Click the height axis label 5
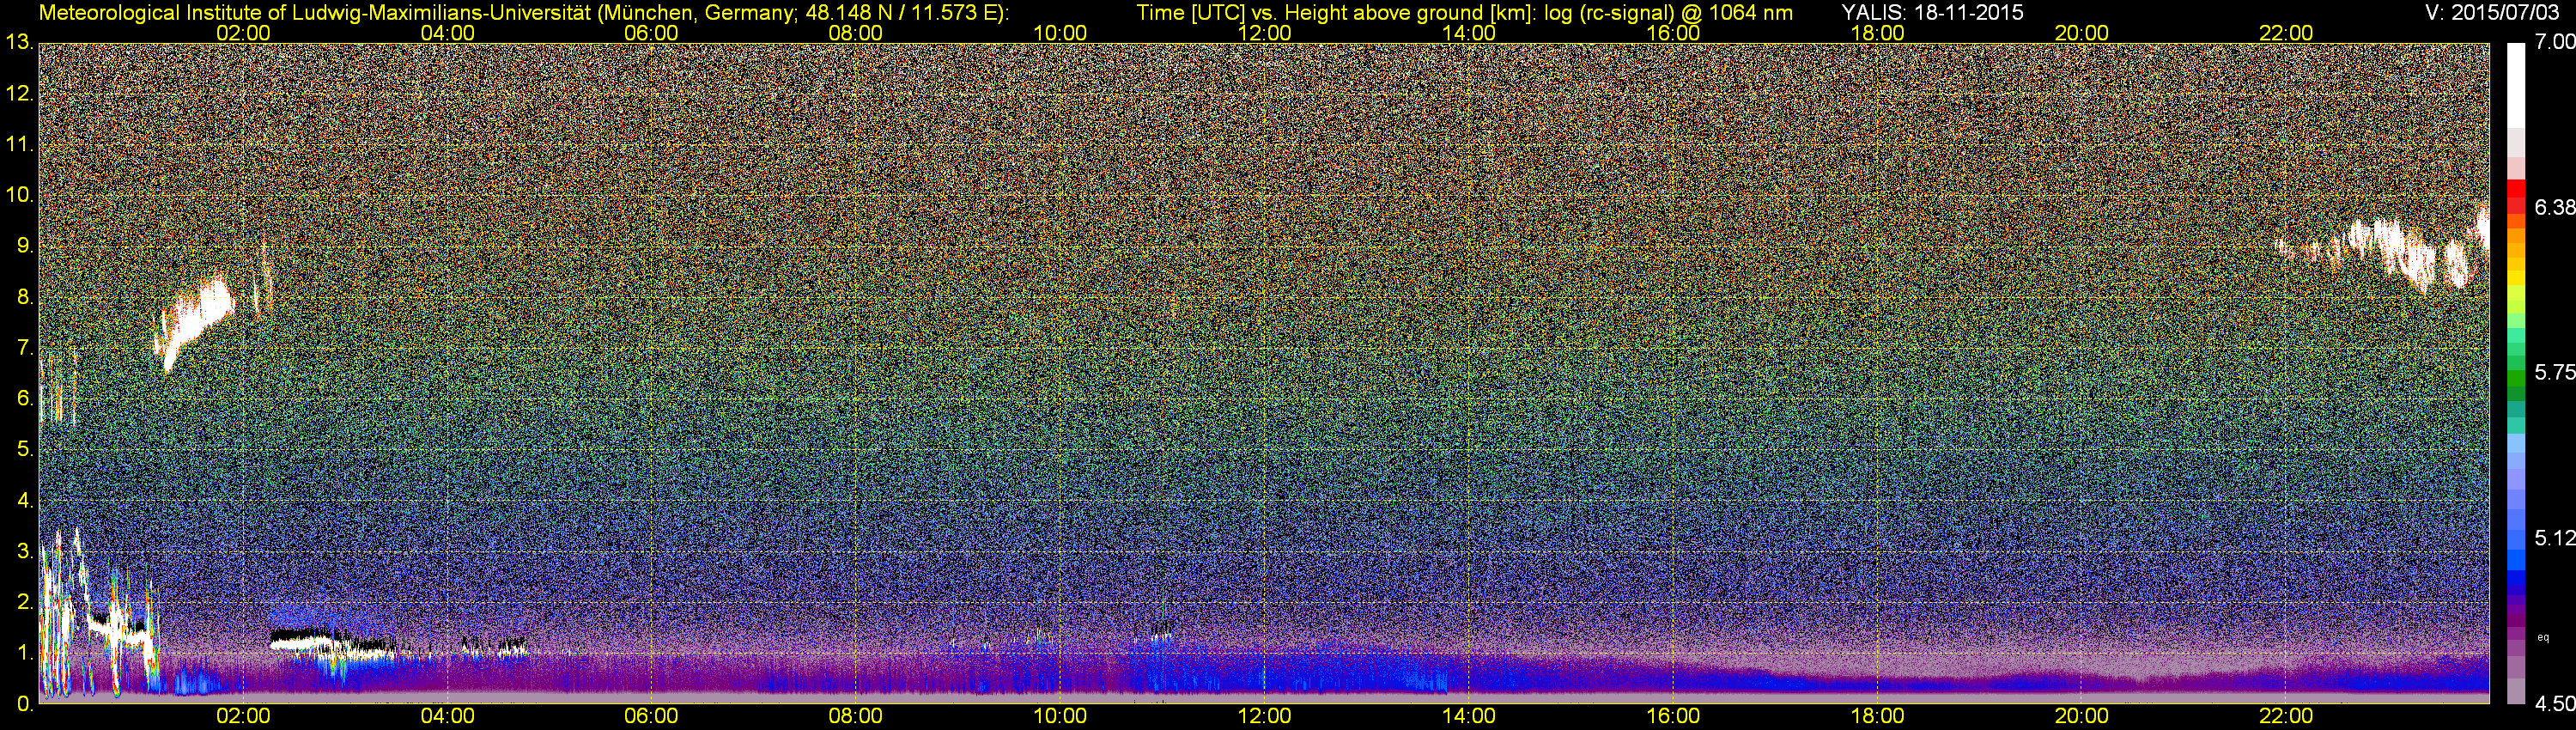 pos(24,450)
